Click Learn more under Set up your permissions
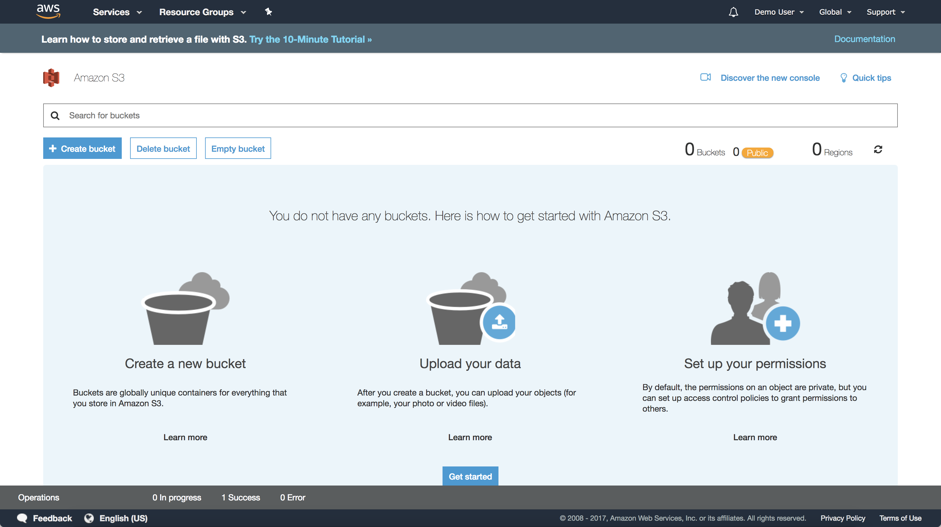The height and width of the screenshot is (527, 941). point(755,437)
